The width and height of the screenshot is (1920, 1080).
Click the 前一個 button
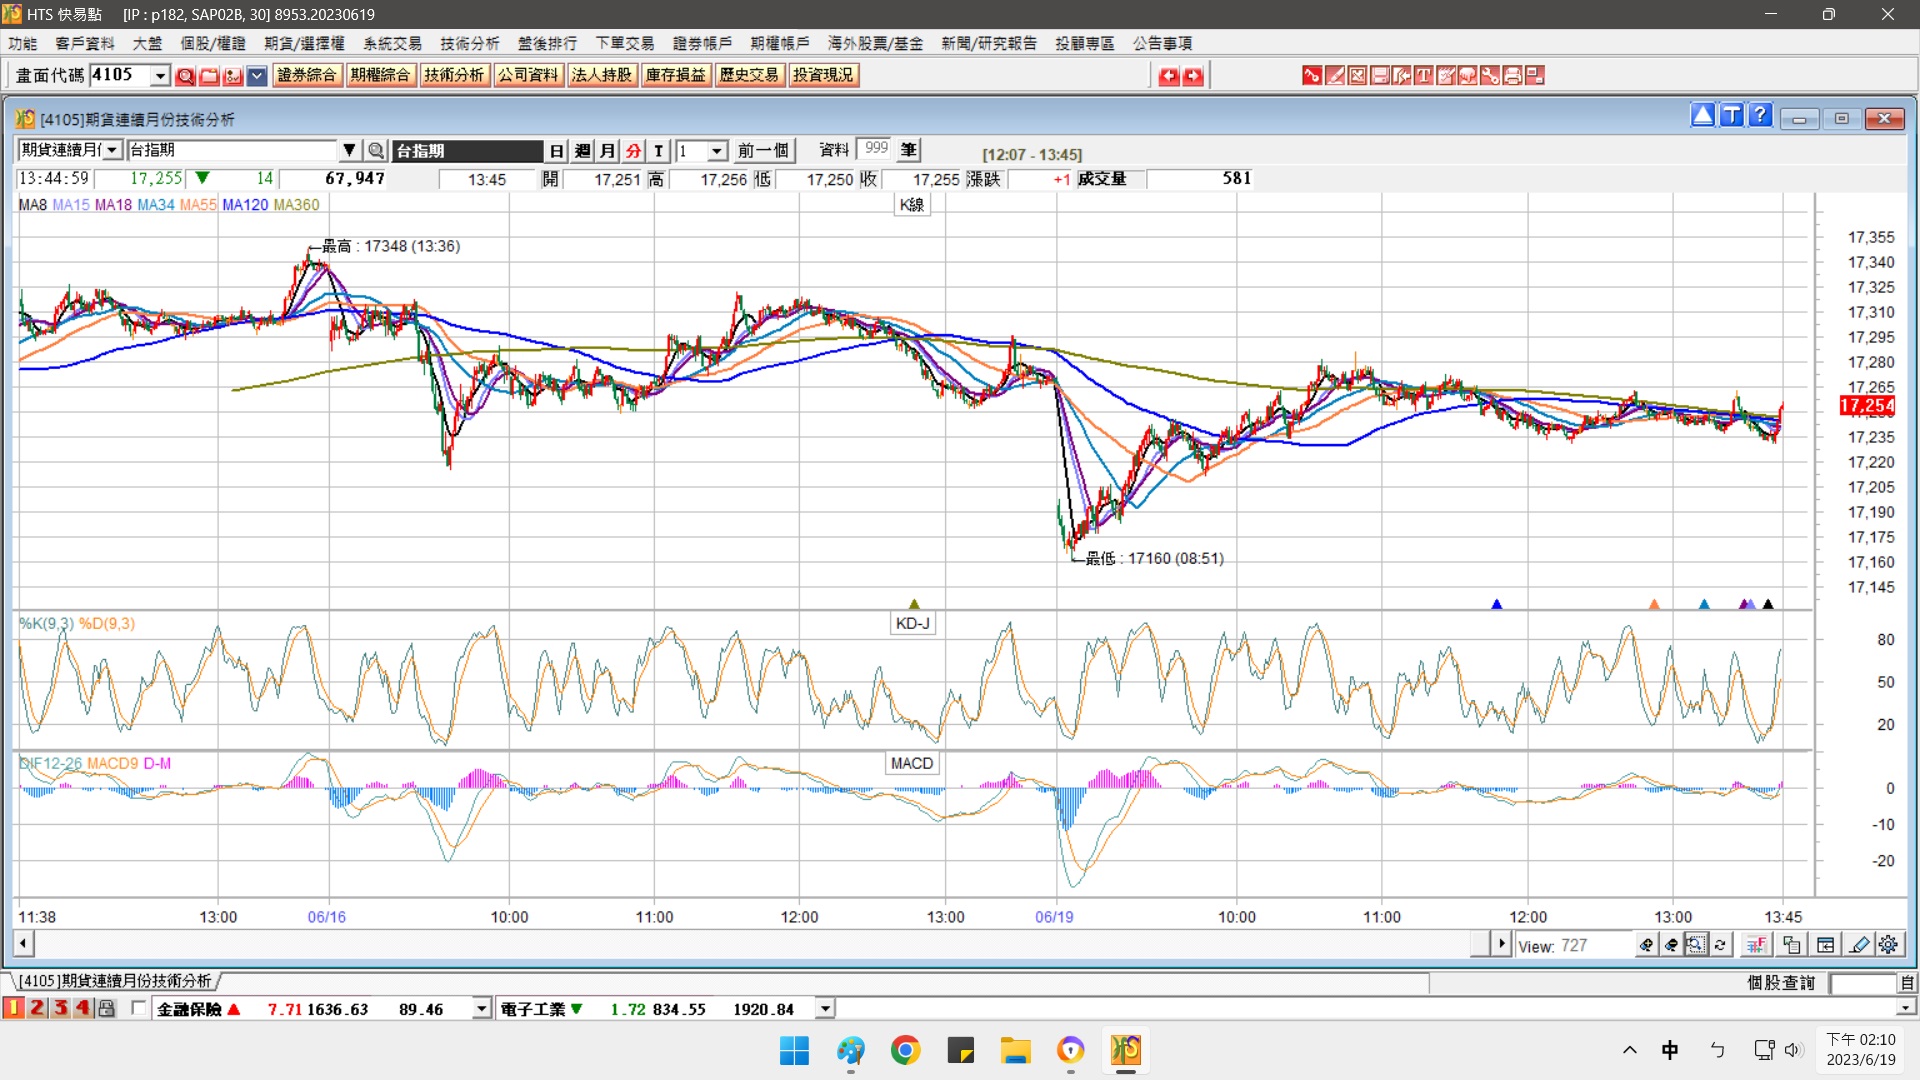[x=763, y=151]
